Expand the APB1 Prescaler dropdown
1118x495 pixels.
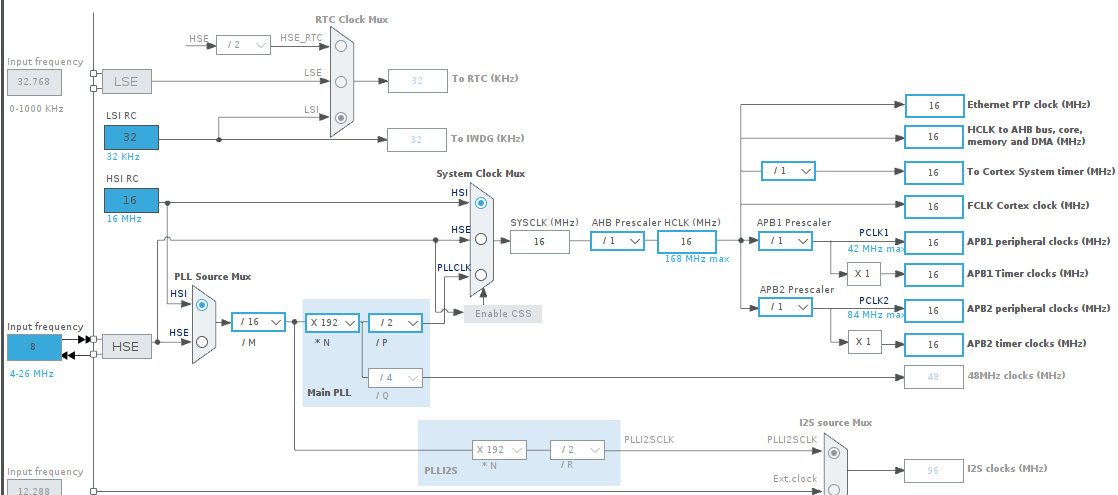pos(785,241)
